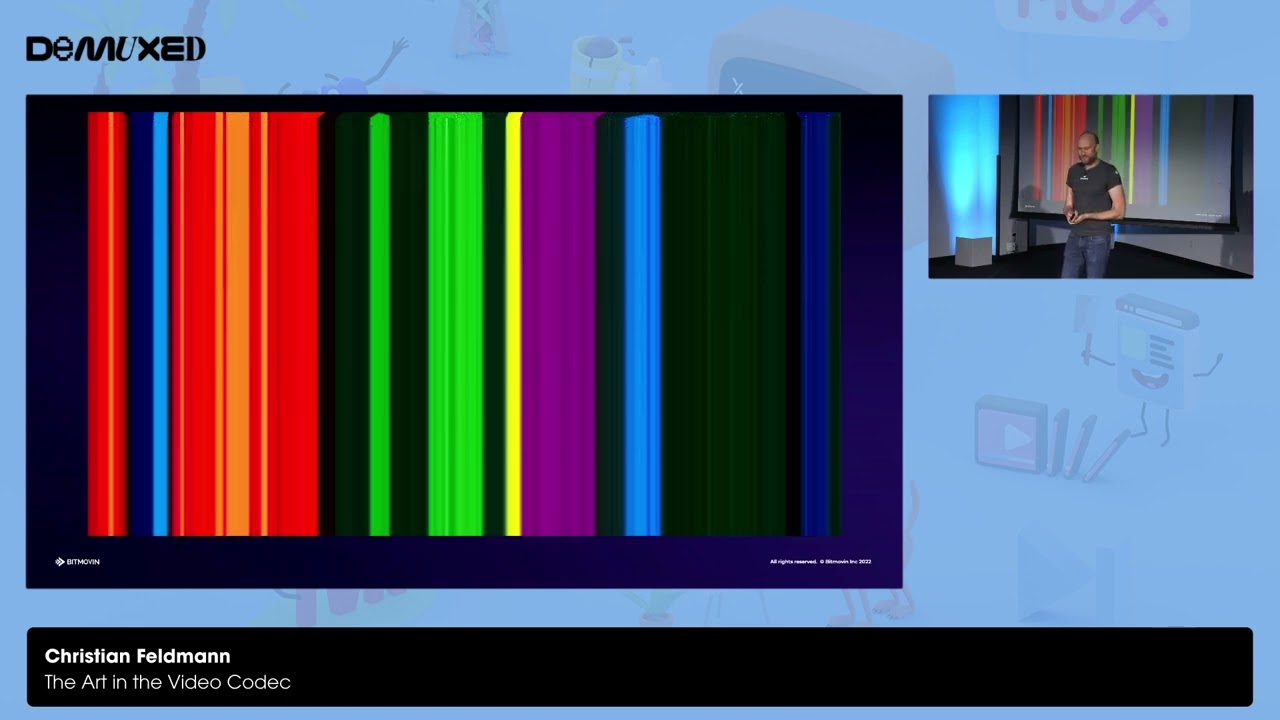The image size is (1280, 720).
Task: Click the speaker name Christian Feldmann
Action: point(138,656)
